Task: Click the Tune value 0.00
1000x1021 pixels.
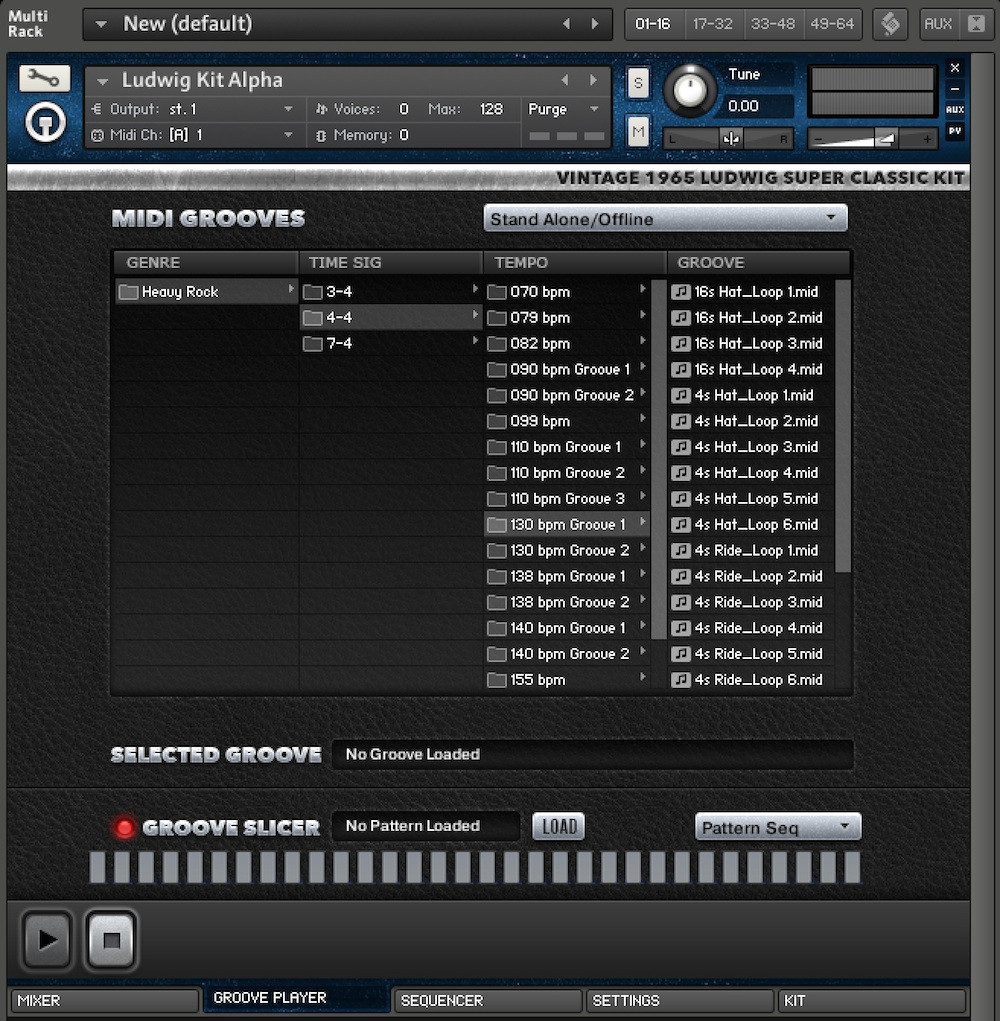Action: (743, 106)
